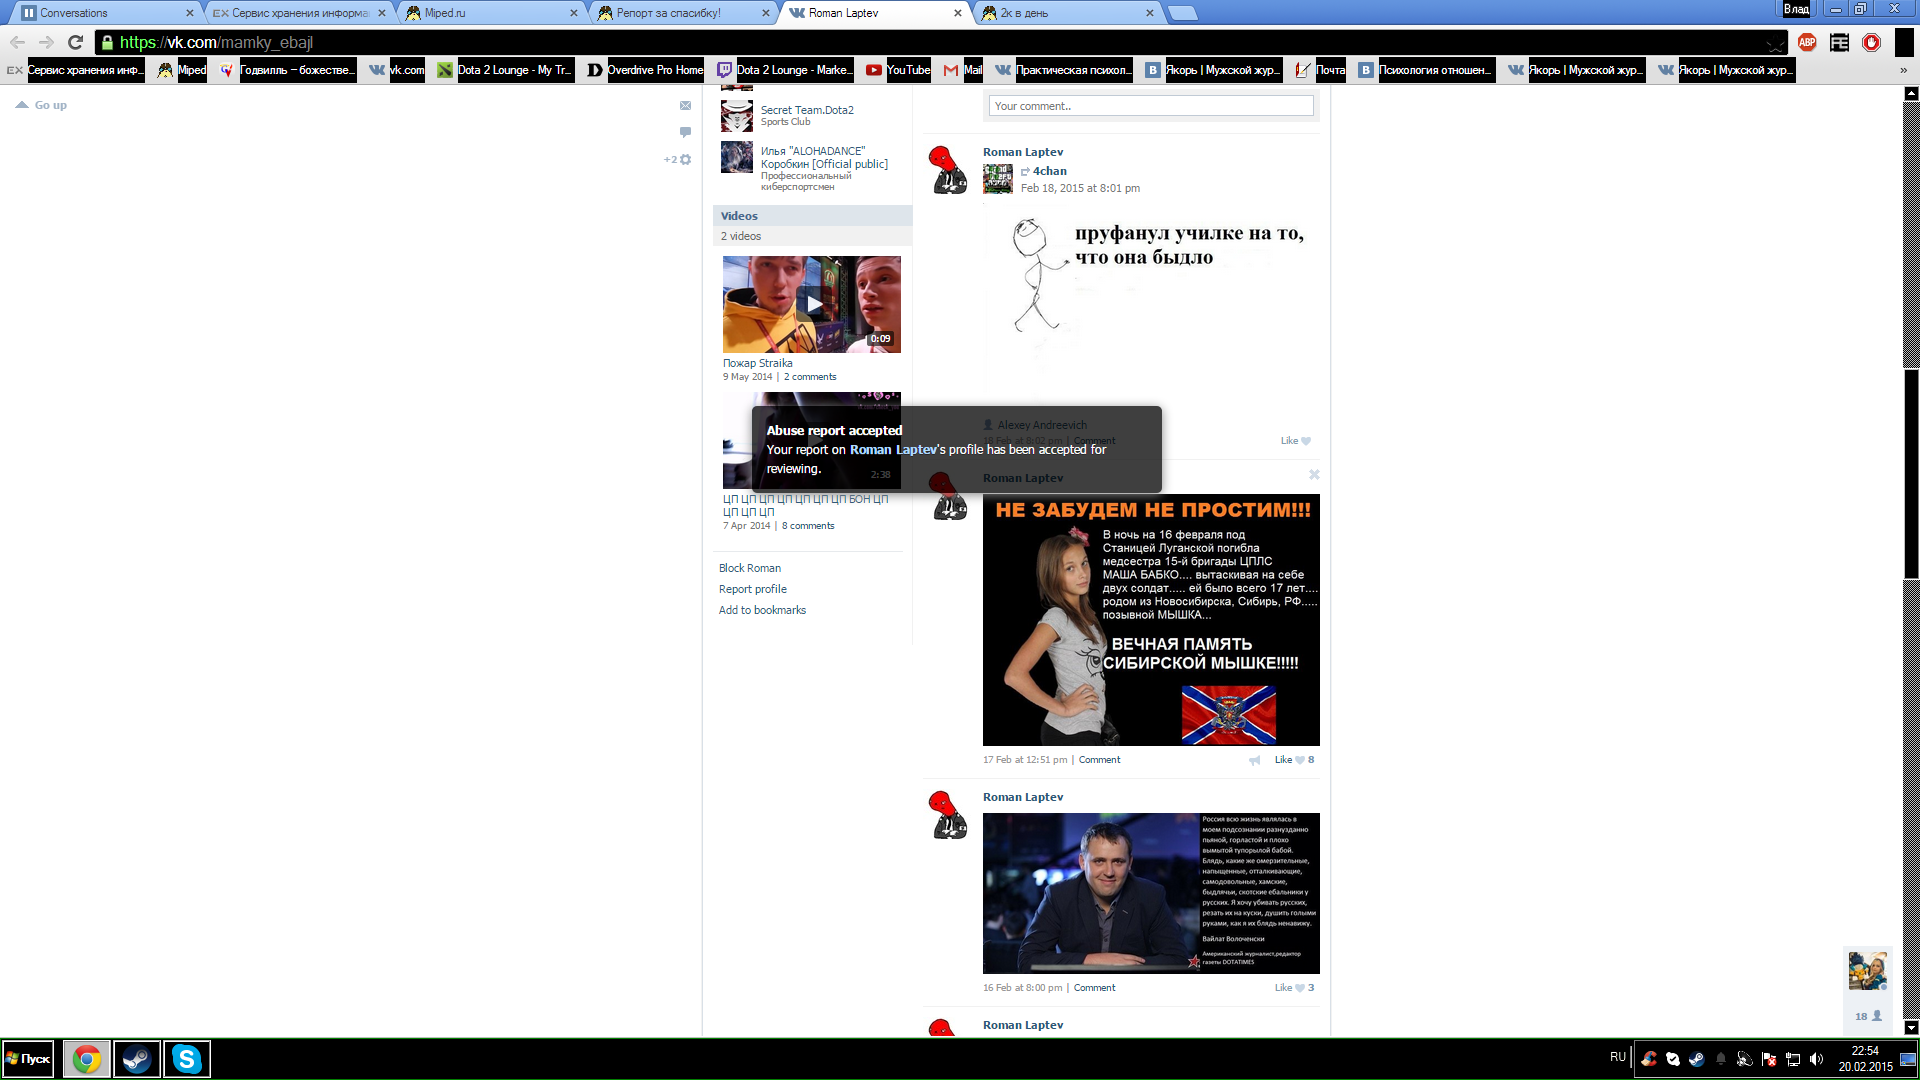Click Block Roman link
The image size is (1920, 1080).
[750, 568]
